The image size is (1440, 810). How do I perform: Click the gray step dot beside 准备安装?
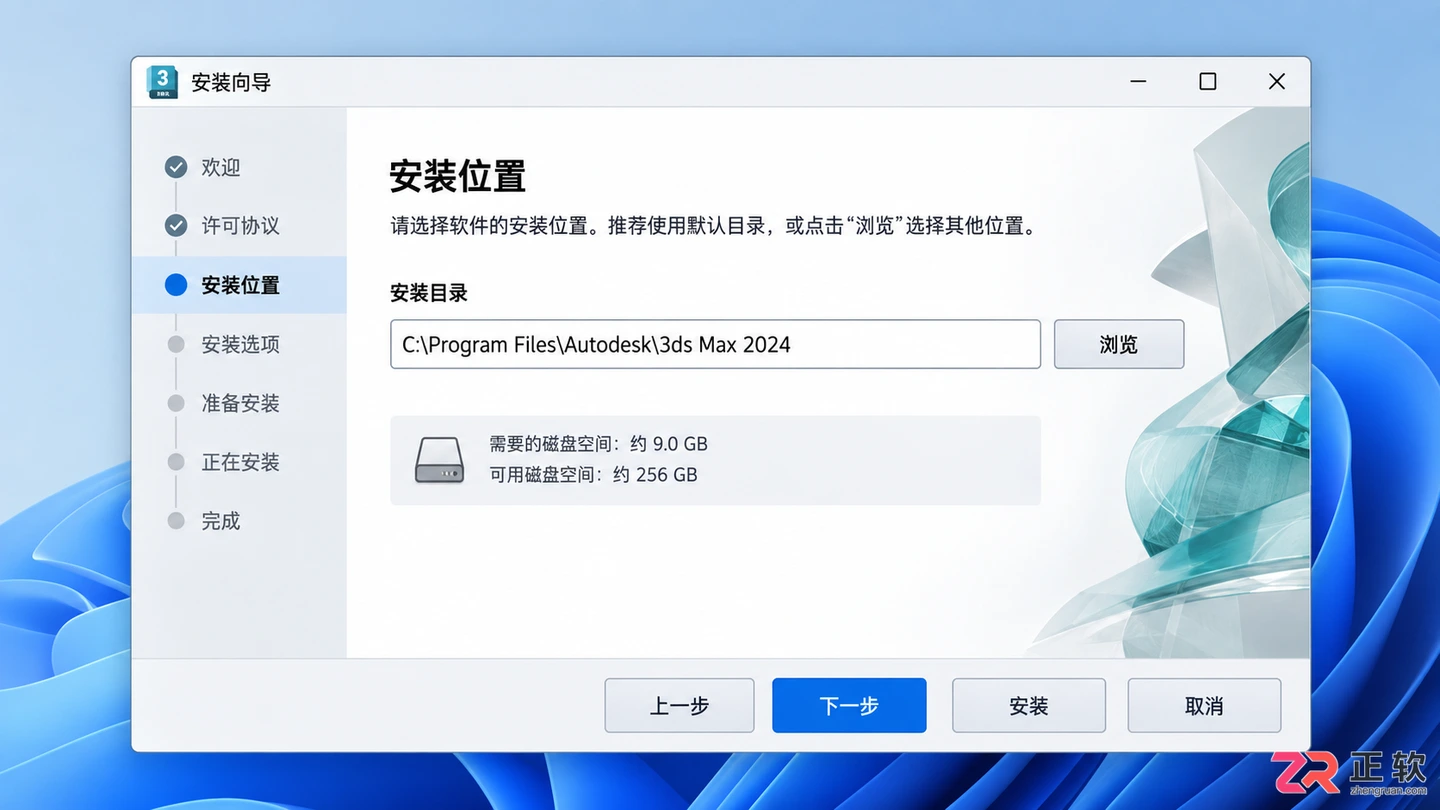click(x=176, y=403)
